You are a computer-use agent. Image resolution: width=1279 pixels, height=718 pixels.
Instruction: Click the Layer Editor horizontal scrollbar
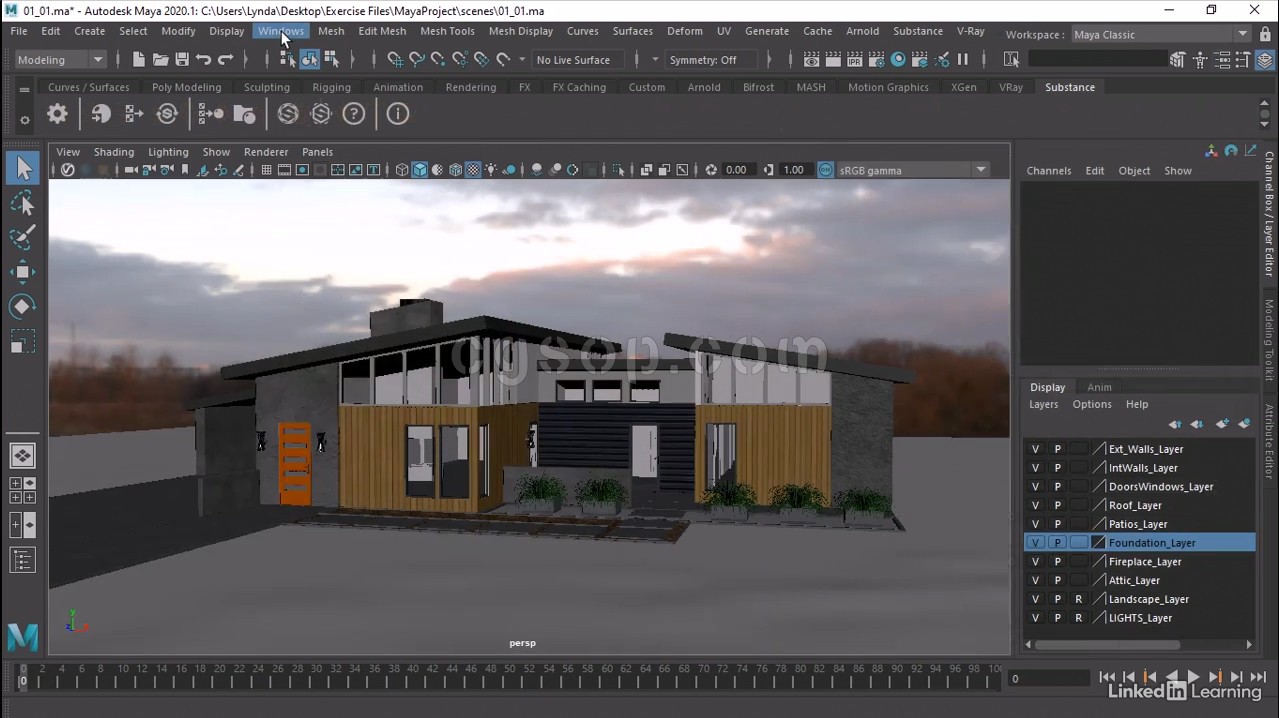tap(1139, 645)
